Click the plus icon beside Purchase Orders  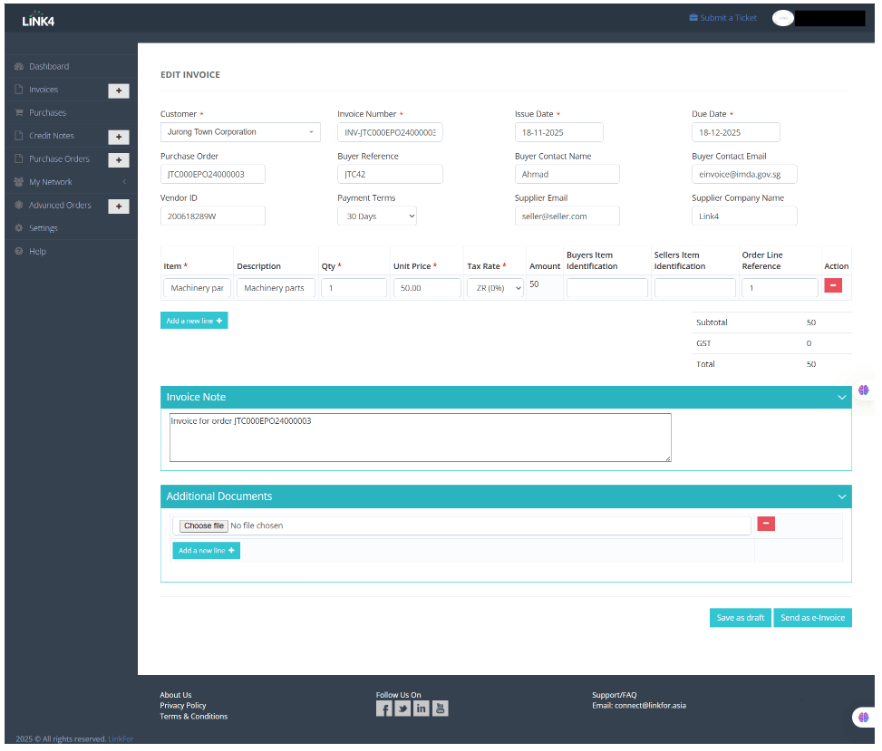[x=118, y=160]
